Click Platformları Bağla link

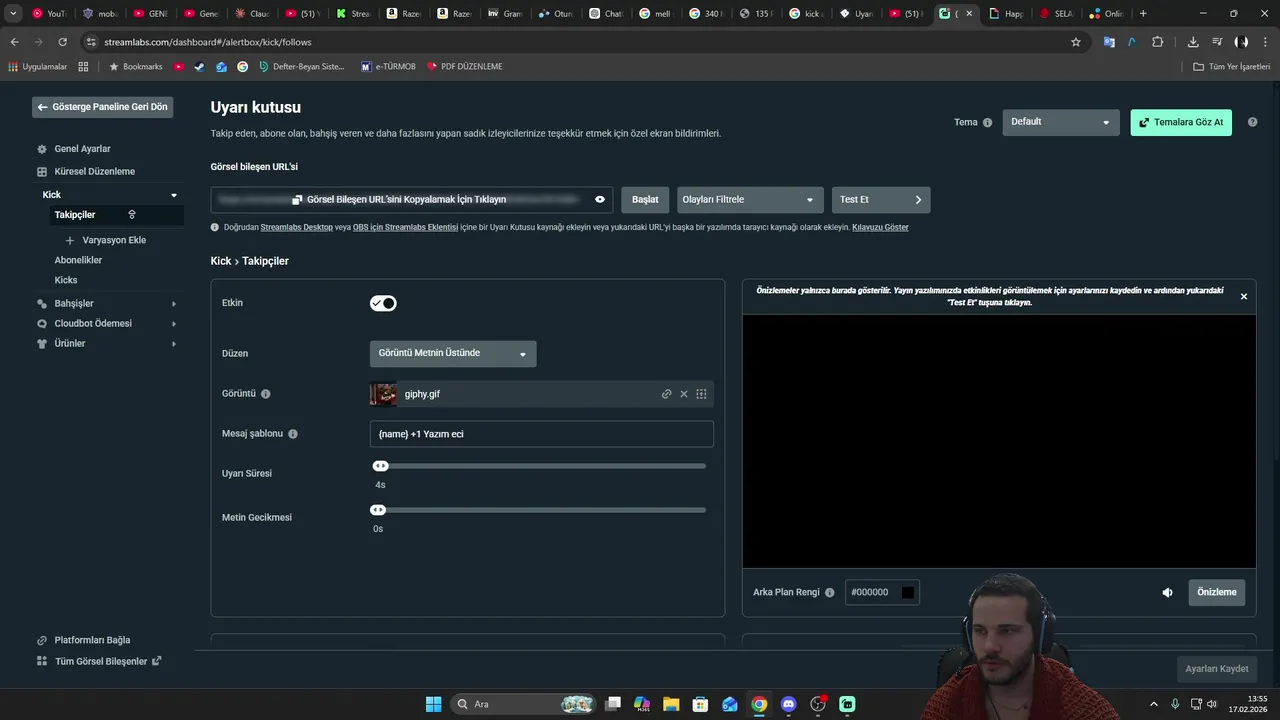point(92,640)
